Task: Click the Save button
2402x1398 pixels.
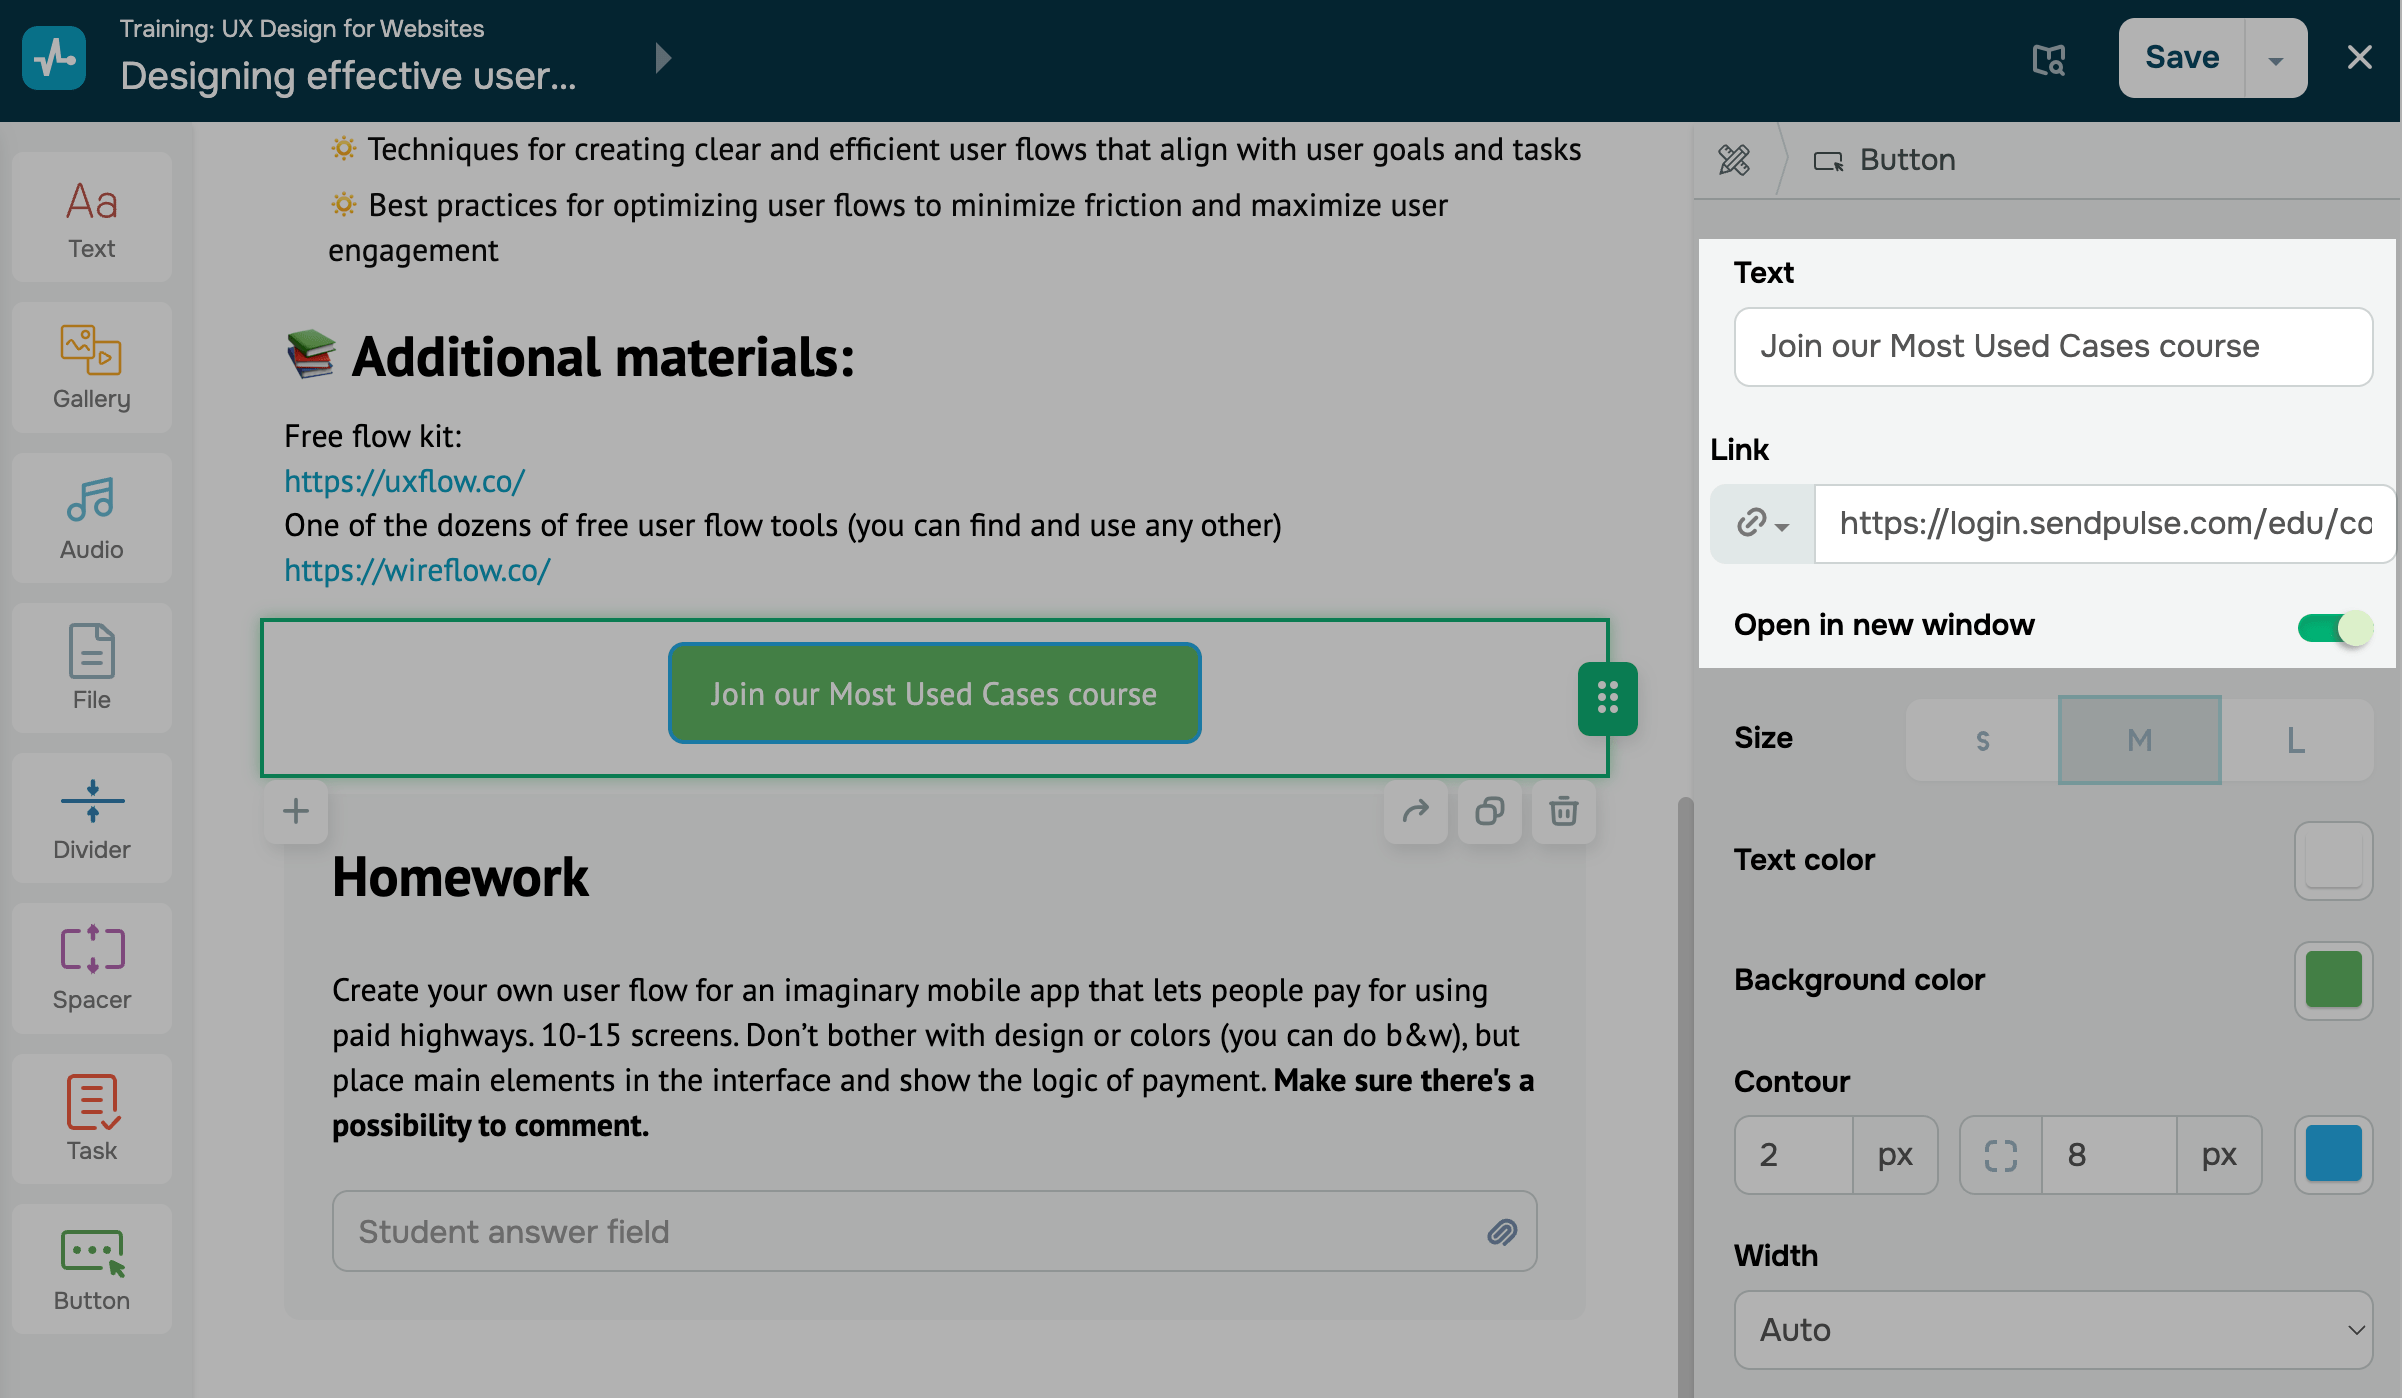Action: click(2181, 58)
